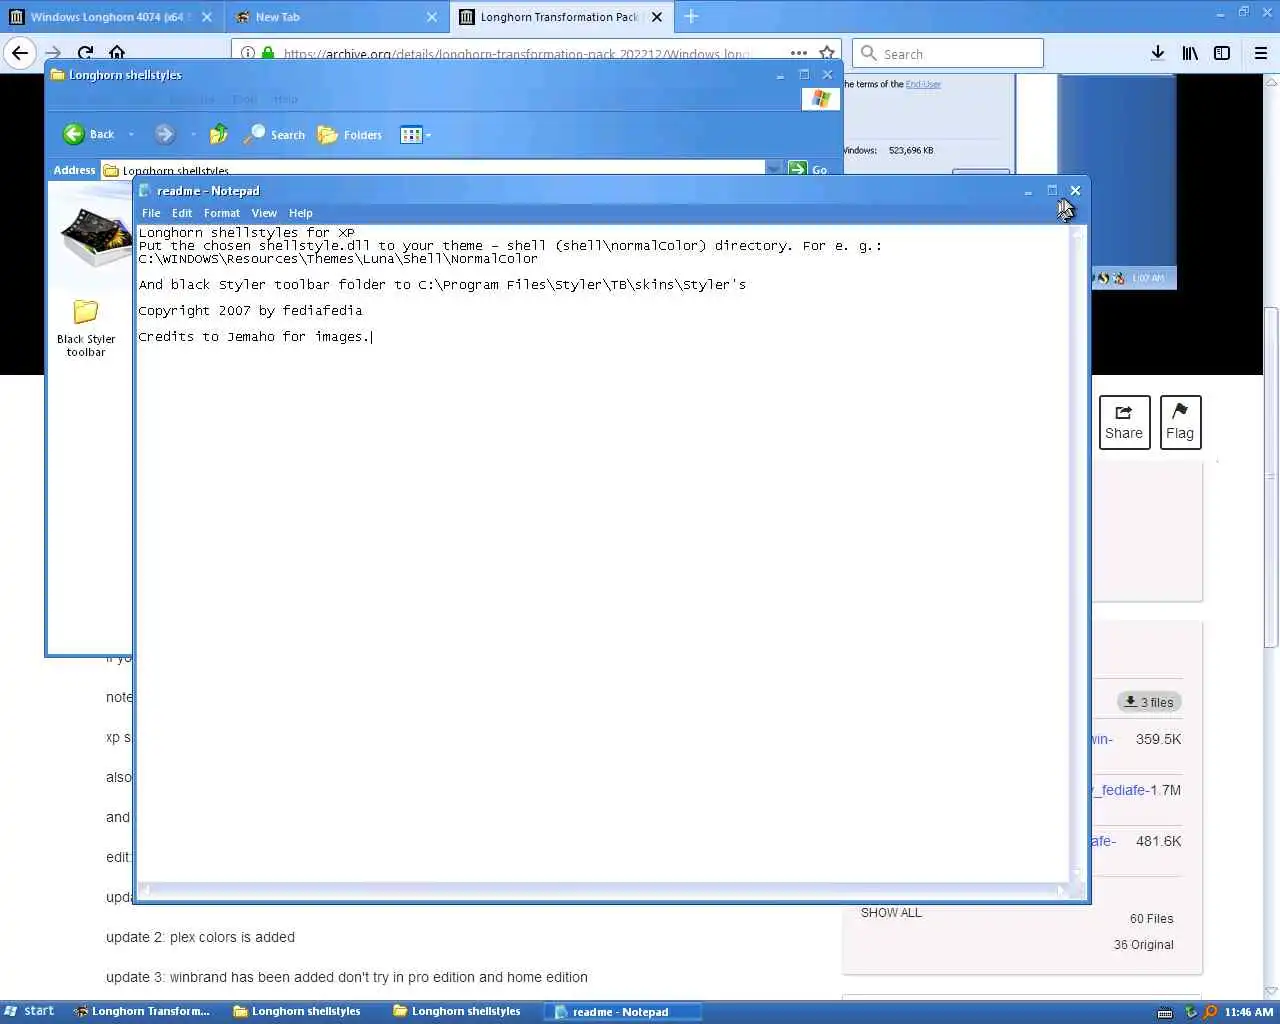Click the SHOW ALL link

point(891,913)
